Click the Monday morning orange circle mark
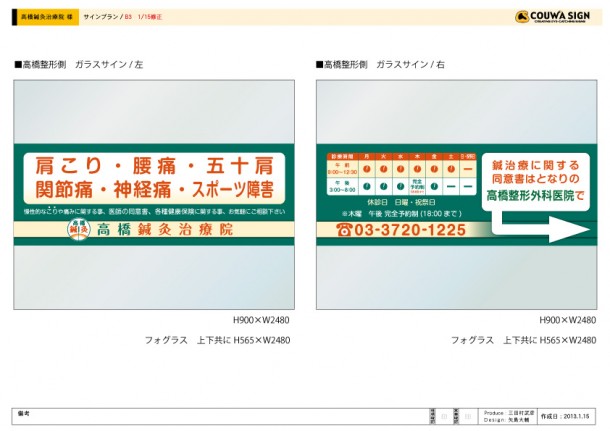610x431 pixels. coord(366,169)
